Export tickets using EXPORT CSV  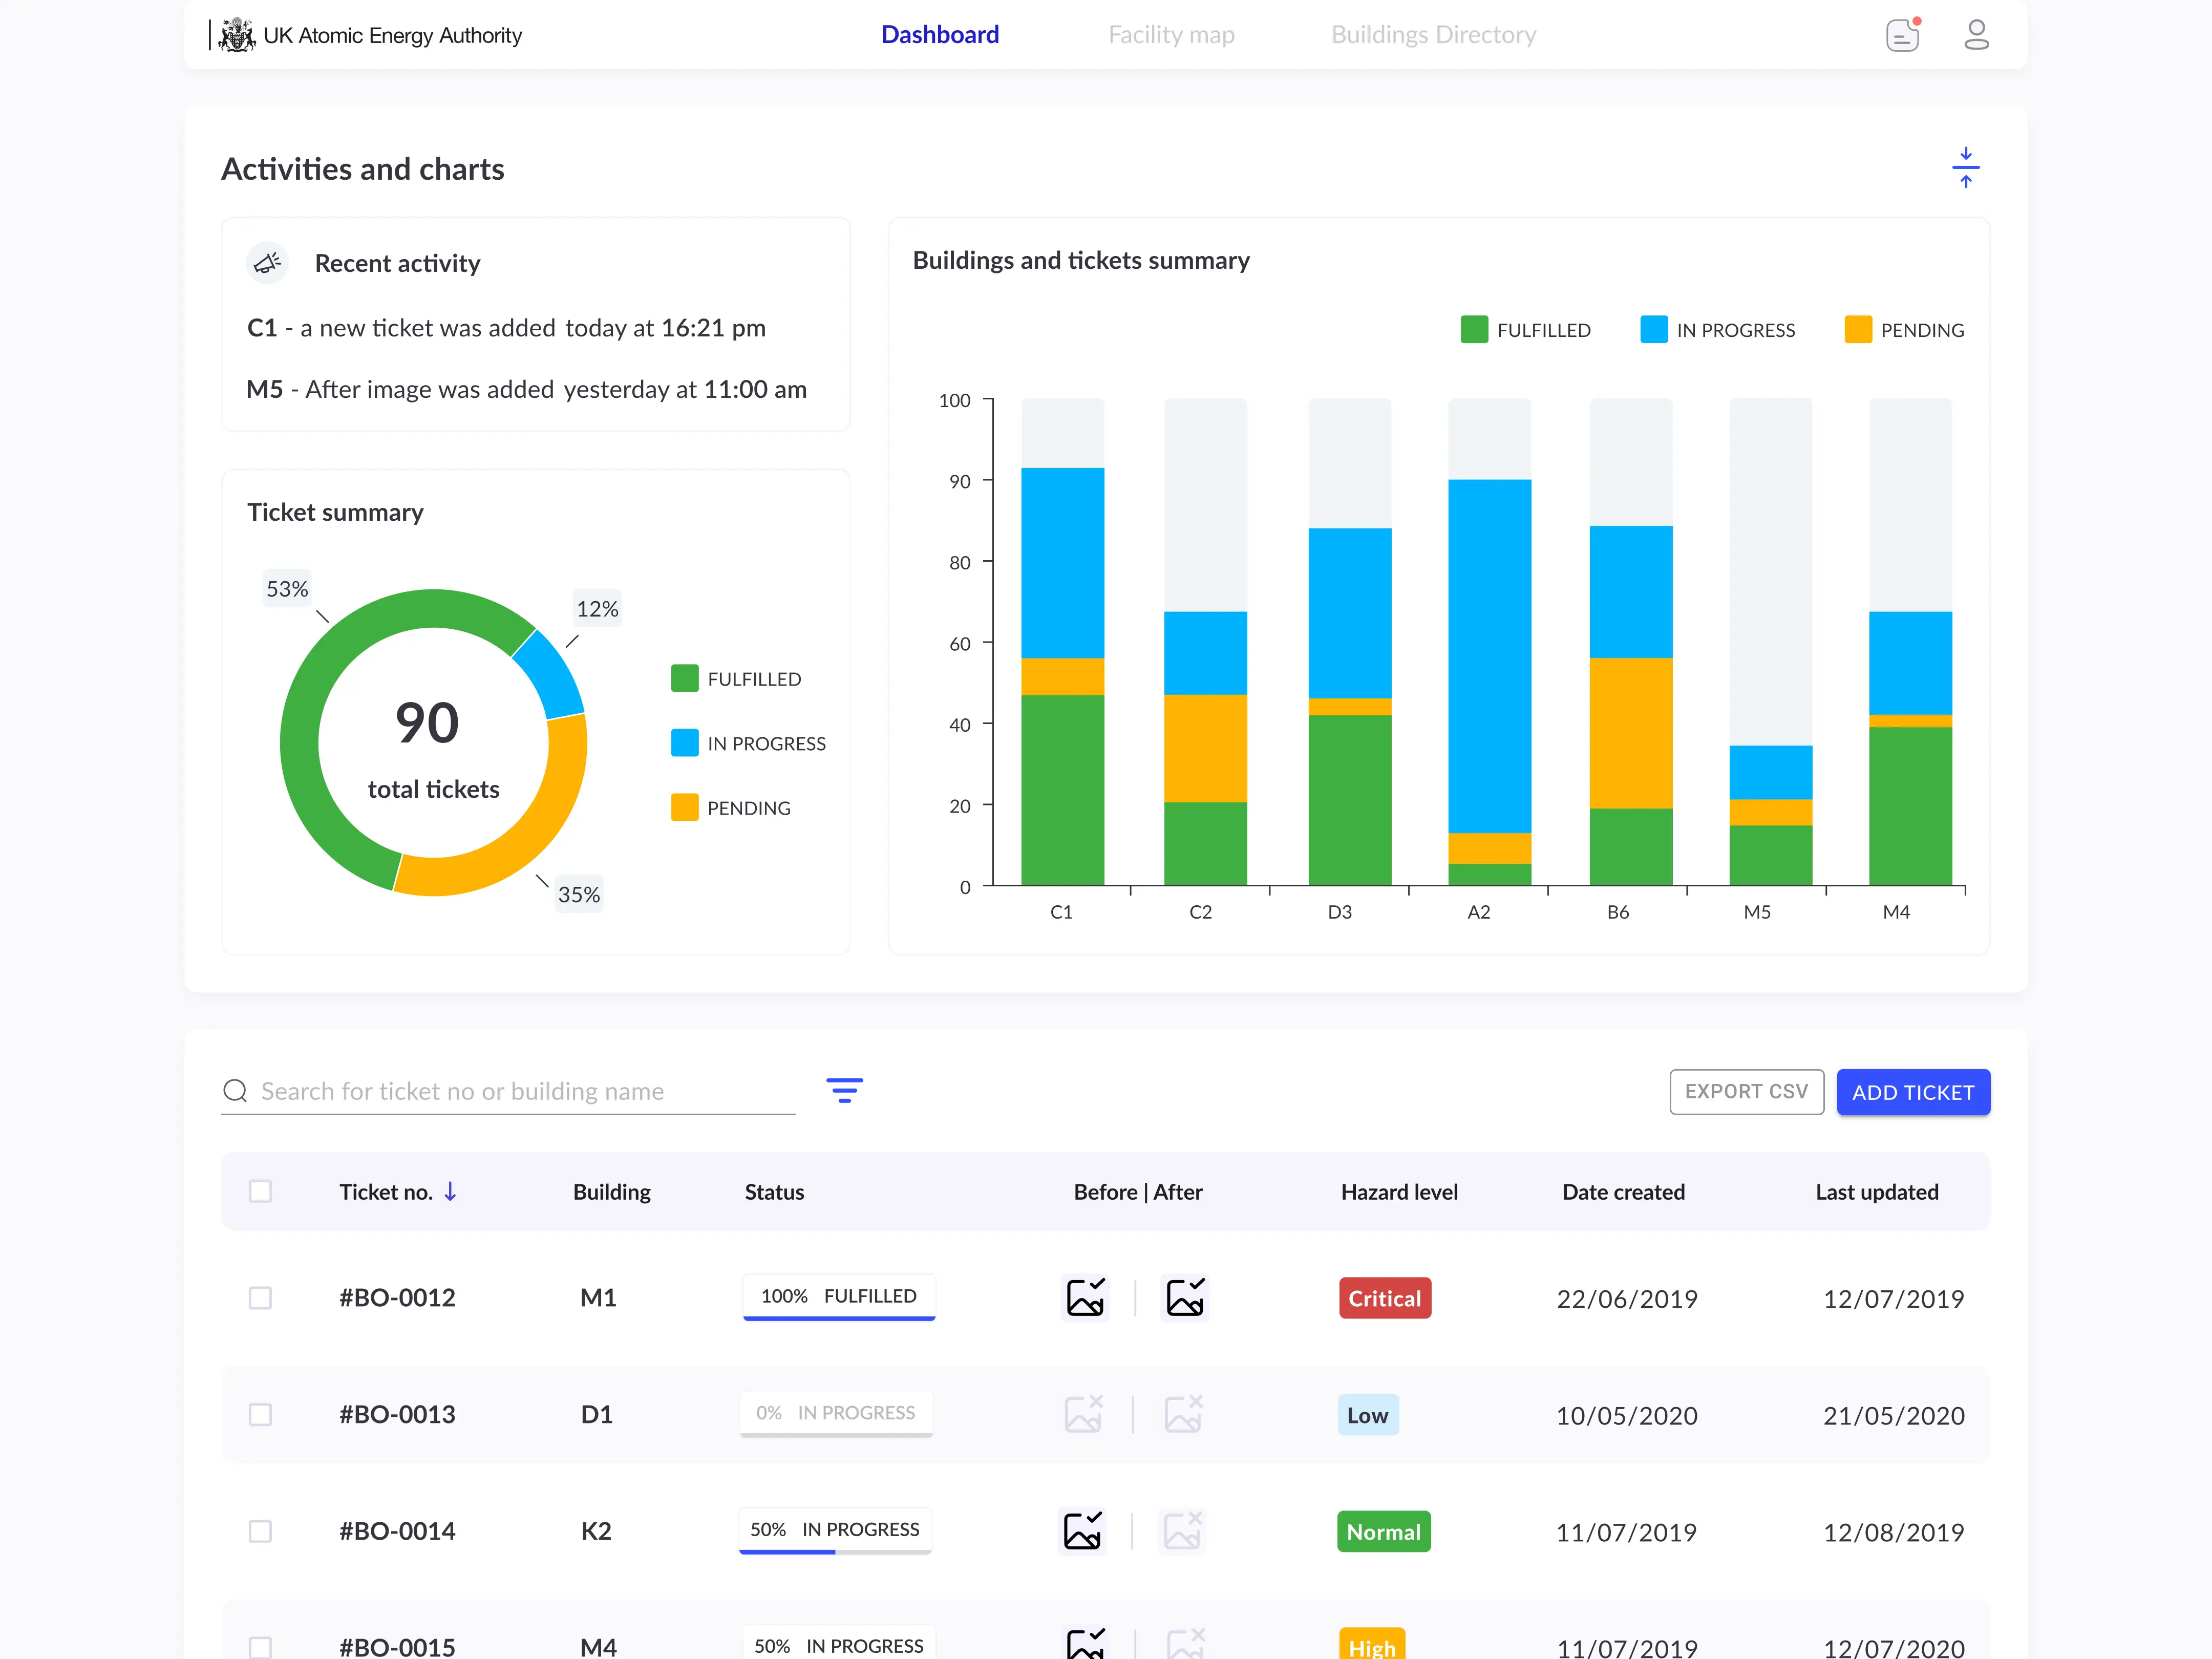(x=1746, y=1091)
